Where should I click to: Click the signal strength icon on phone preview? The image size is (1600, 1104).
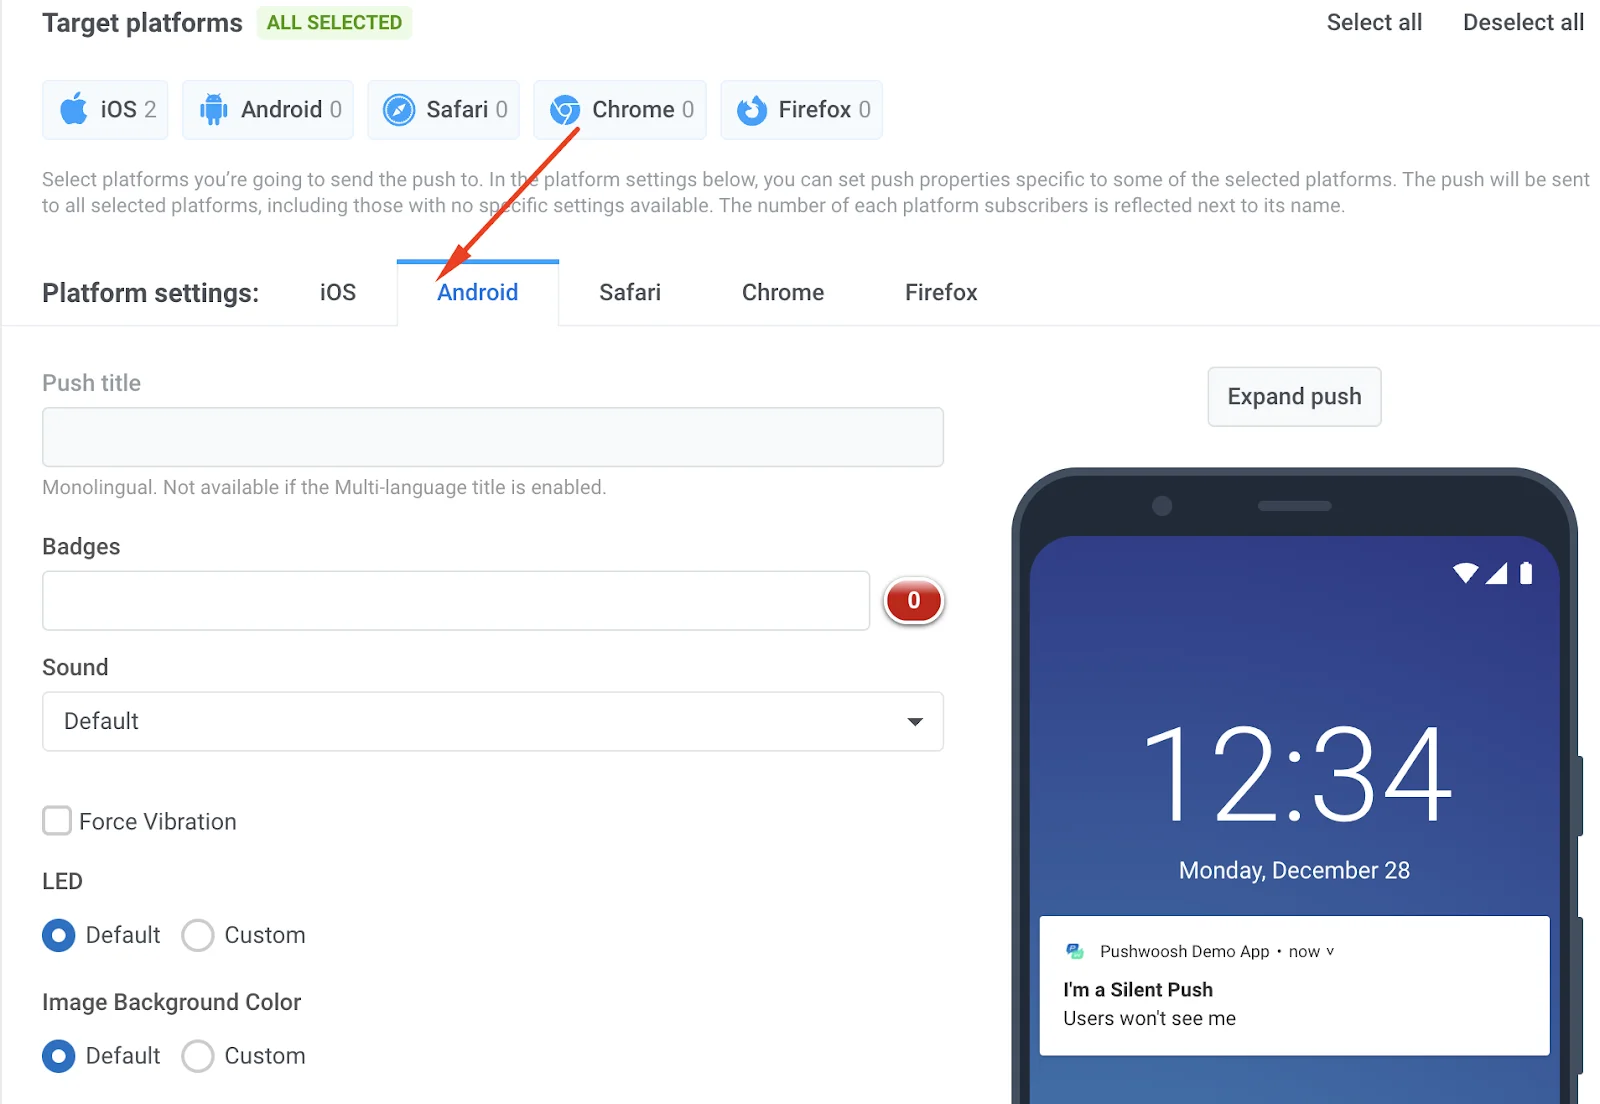(1499, 572)
